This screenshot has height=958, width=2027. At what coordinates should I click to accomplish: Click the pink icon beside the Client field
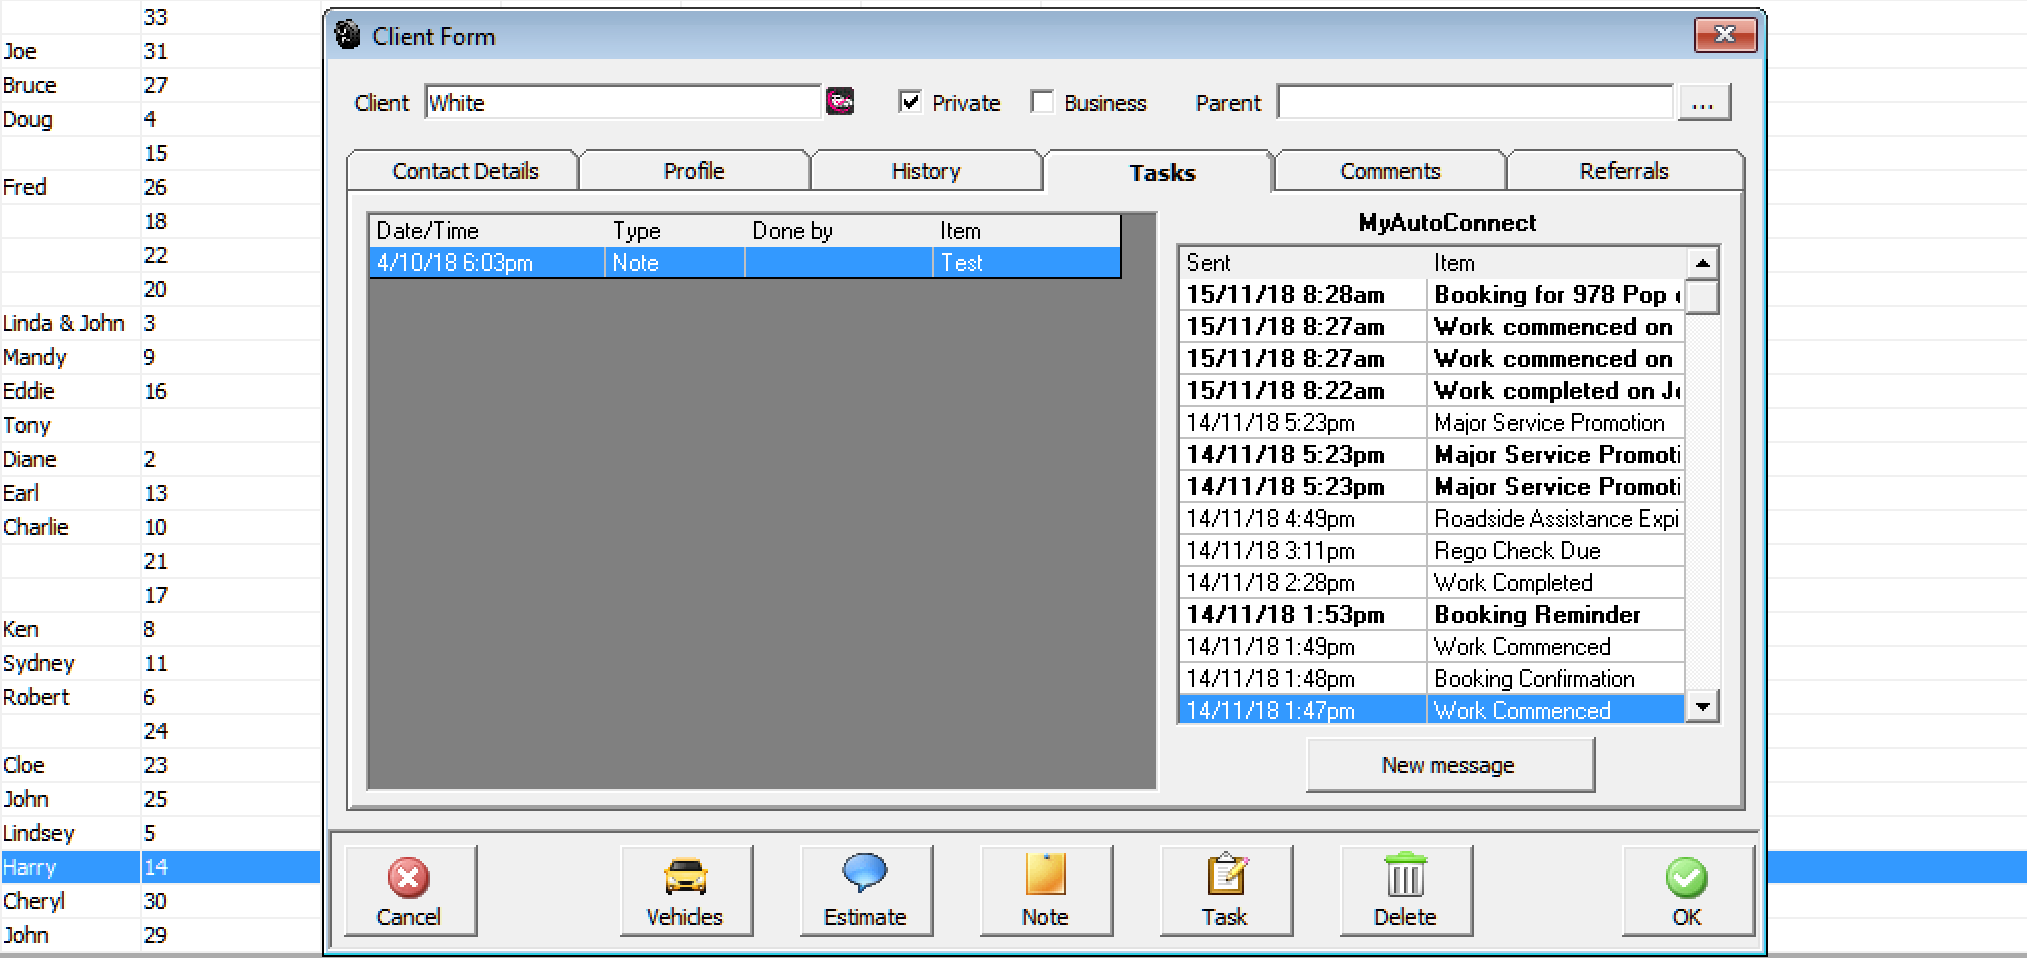(x=840, y=102)
